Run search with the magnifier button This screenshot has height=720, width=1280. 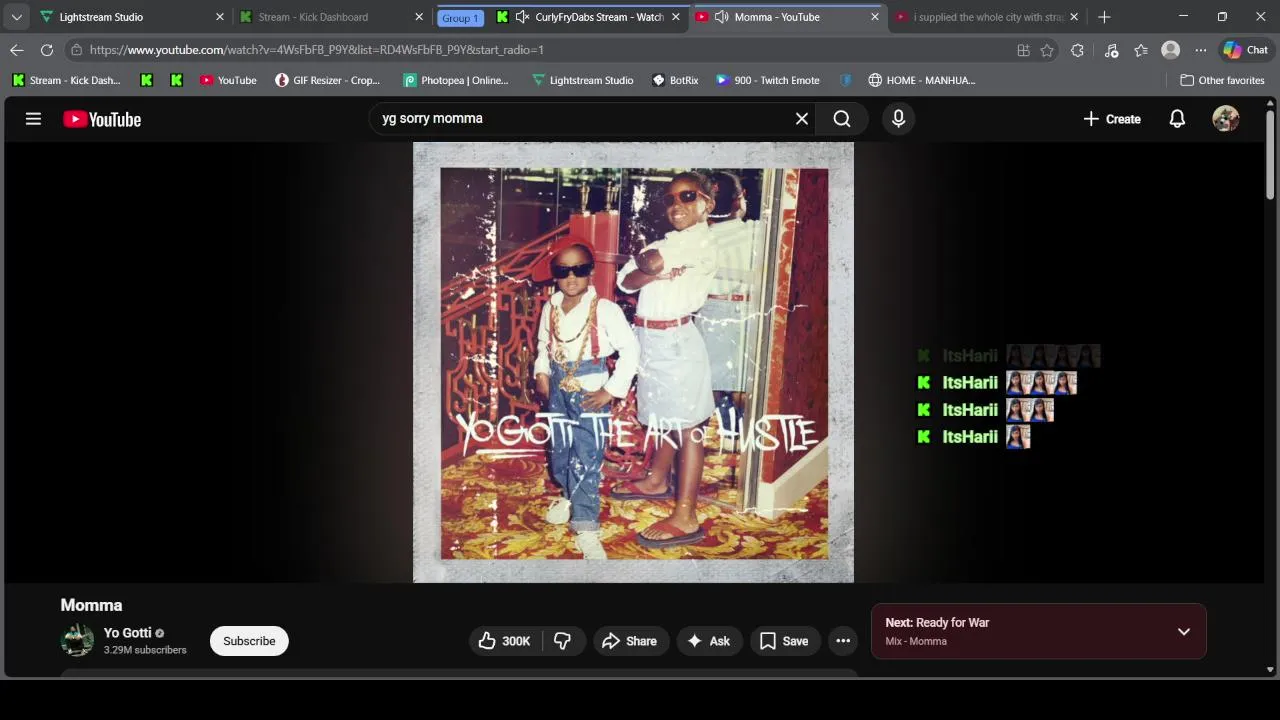pyautogui.click(x=842, y=118)
